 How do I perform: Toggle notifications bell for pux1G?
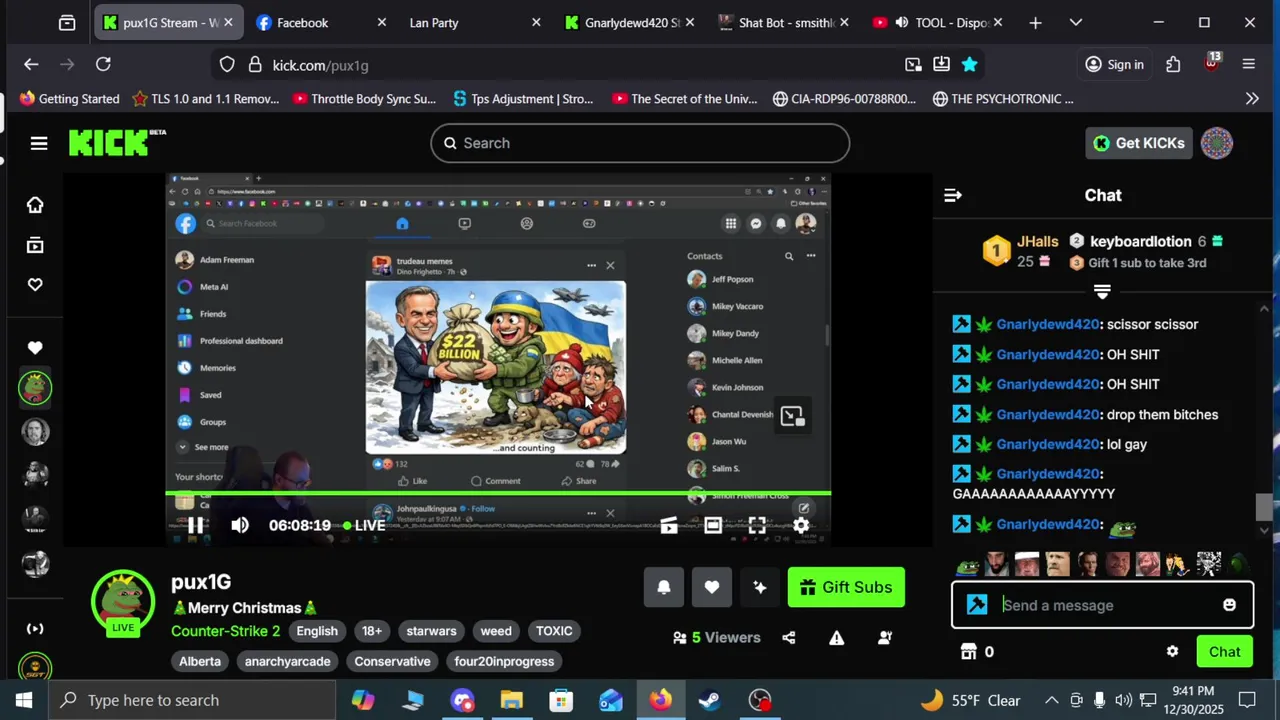pos(664,587)
